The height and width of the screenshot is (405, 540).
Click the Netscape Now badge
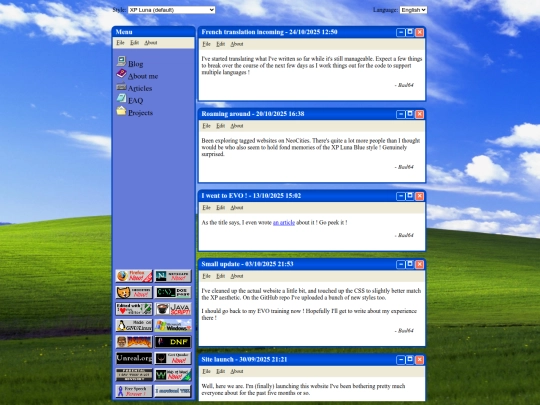173,276
